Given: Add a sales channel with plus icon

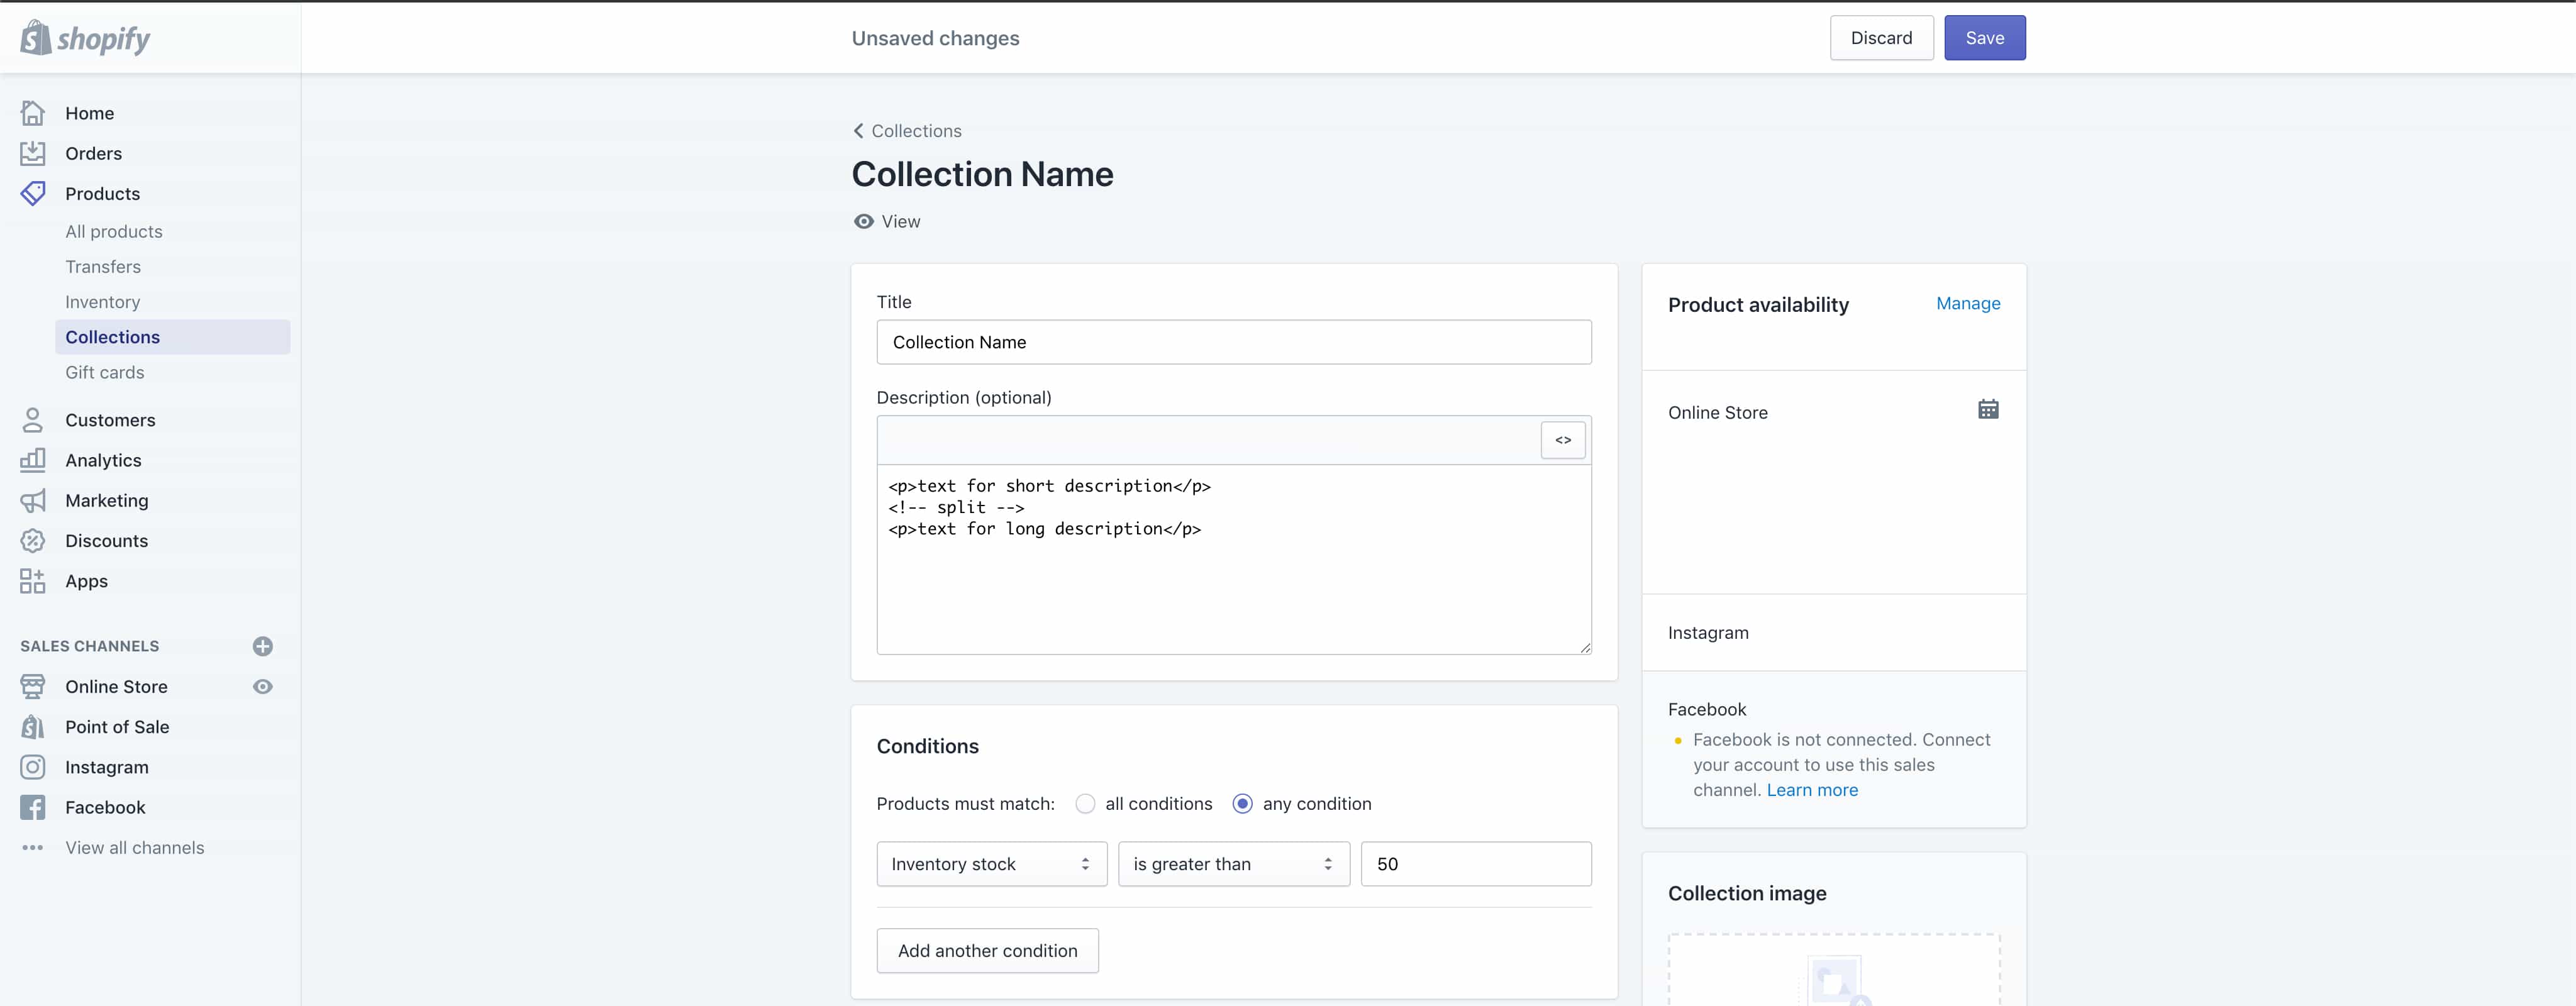Looking at the screenshot, I should tap(263, 646).
